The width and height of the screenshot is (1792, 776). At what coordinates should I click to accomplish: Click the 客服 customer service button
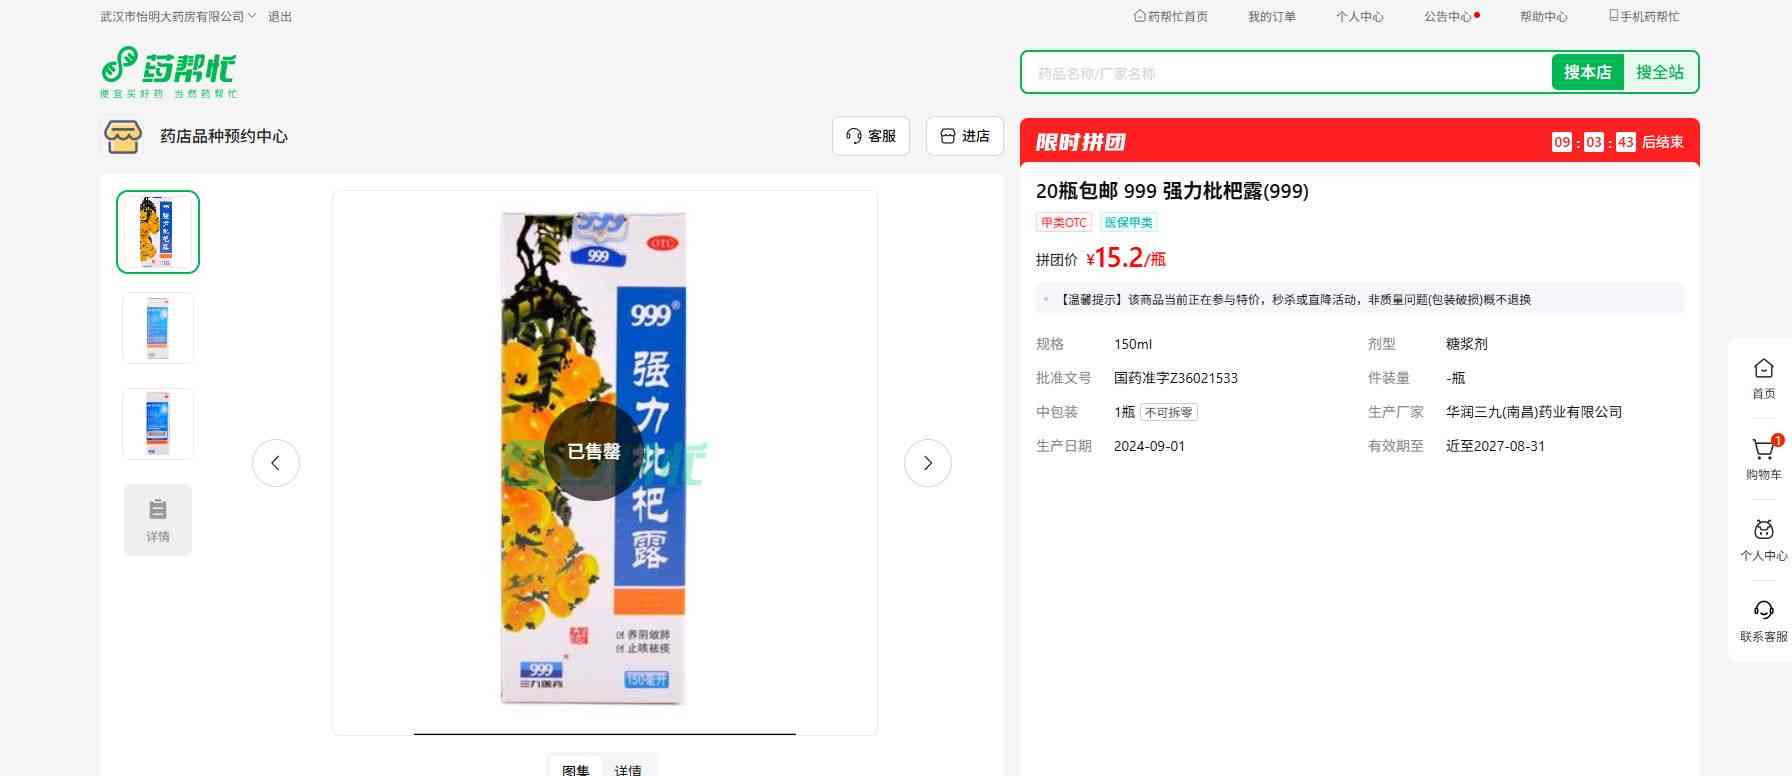tap(871, 136)
